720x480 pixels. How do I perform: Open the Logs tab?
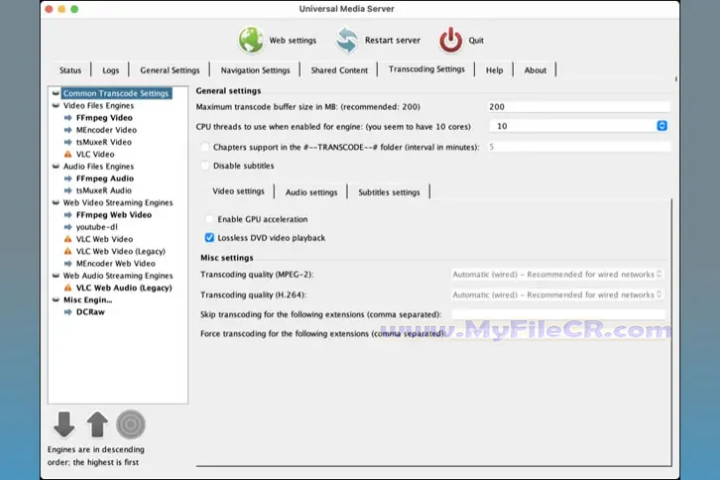coord(111,70)
